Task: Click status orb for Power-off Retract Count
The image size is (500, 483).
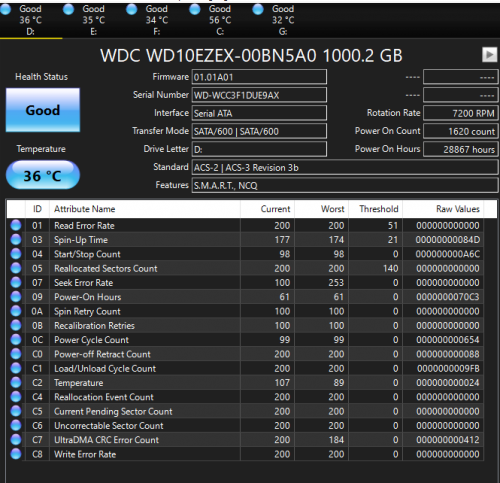Action: pyautogui.click(x=16, y=354)
